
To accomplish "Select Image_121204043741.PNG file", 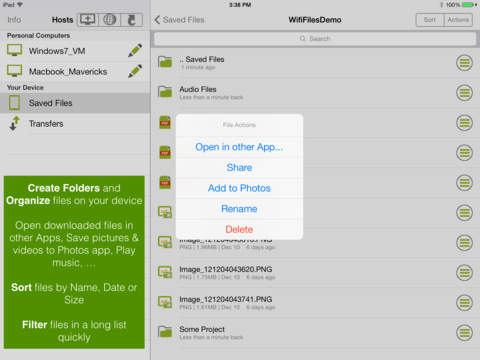I will tap(315, 303).
